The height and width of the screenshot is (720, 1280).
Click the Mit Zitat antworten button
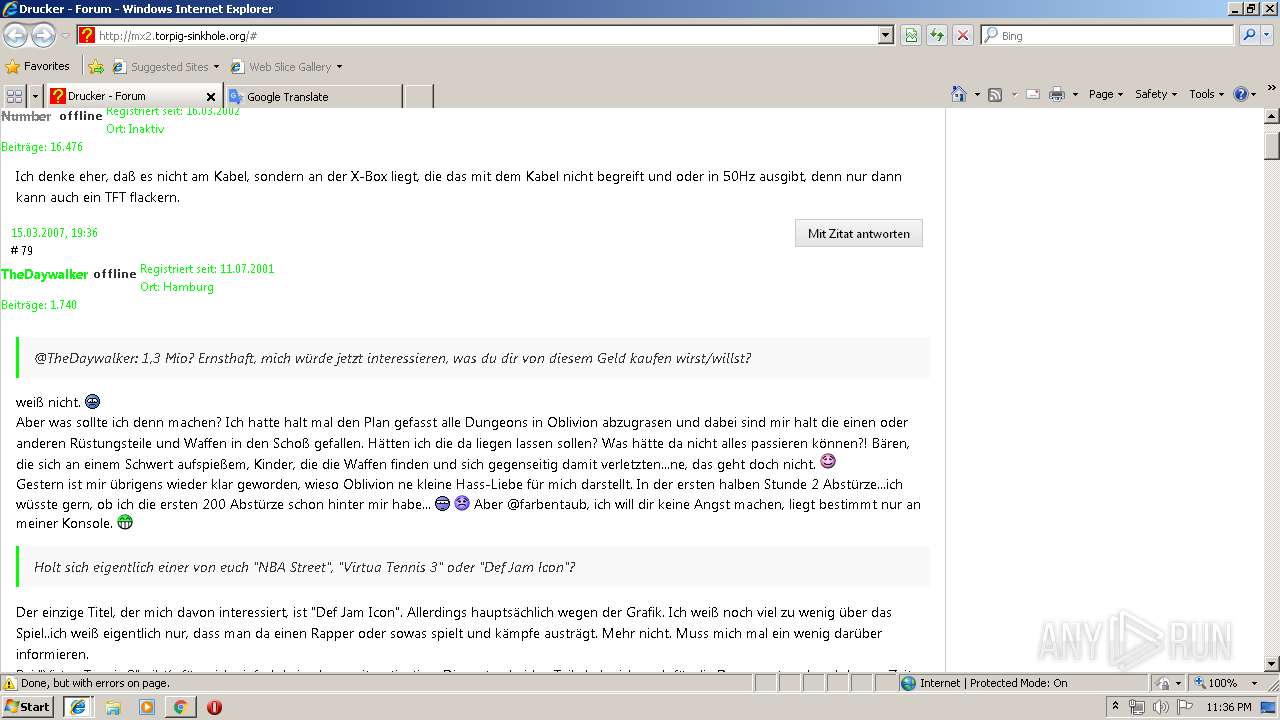click(x=859, y=233)
